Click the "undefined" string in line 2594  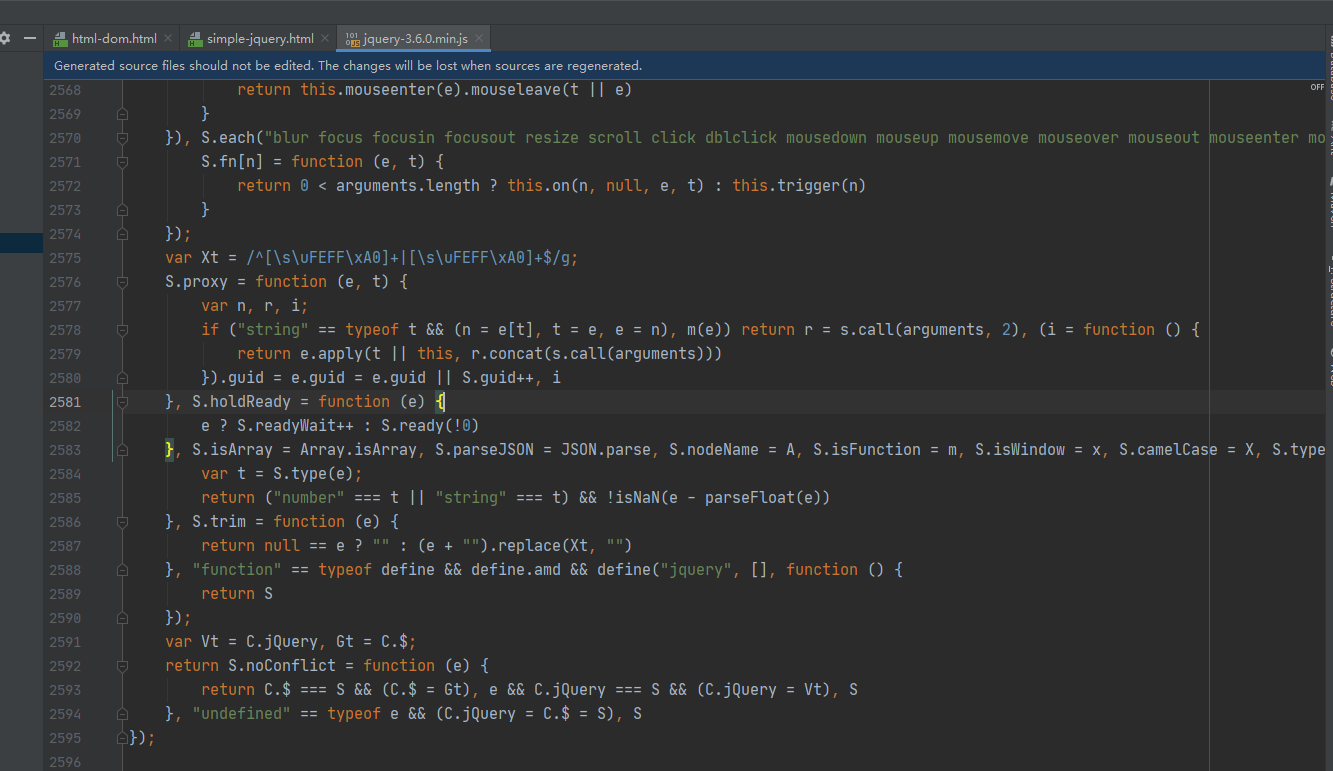241,714
